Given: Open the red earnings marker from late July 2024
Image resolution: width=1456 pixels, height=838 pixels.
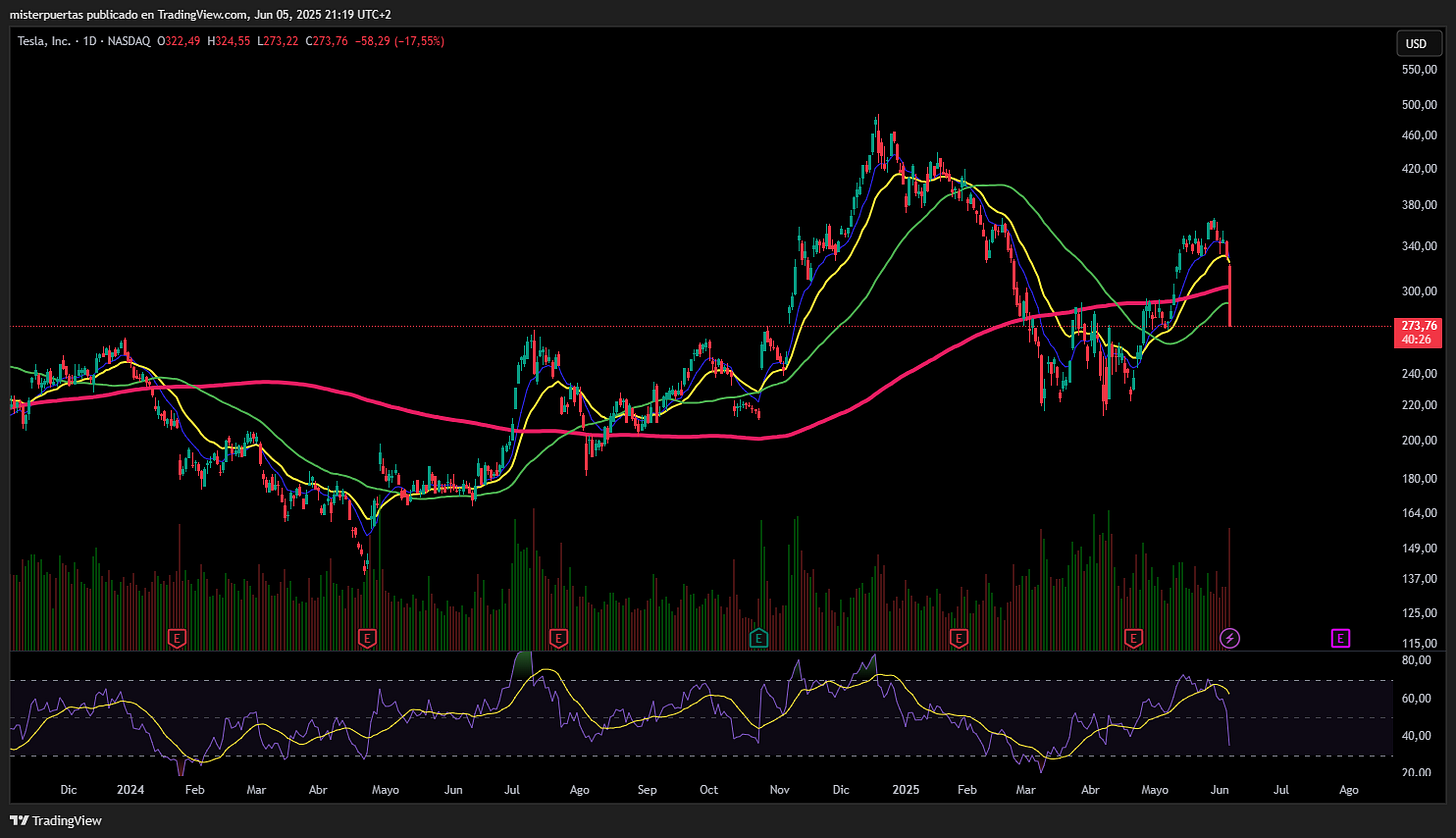Looking at the screenshot, I should 558,637.
